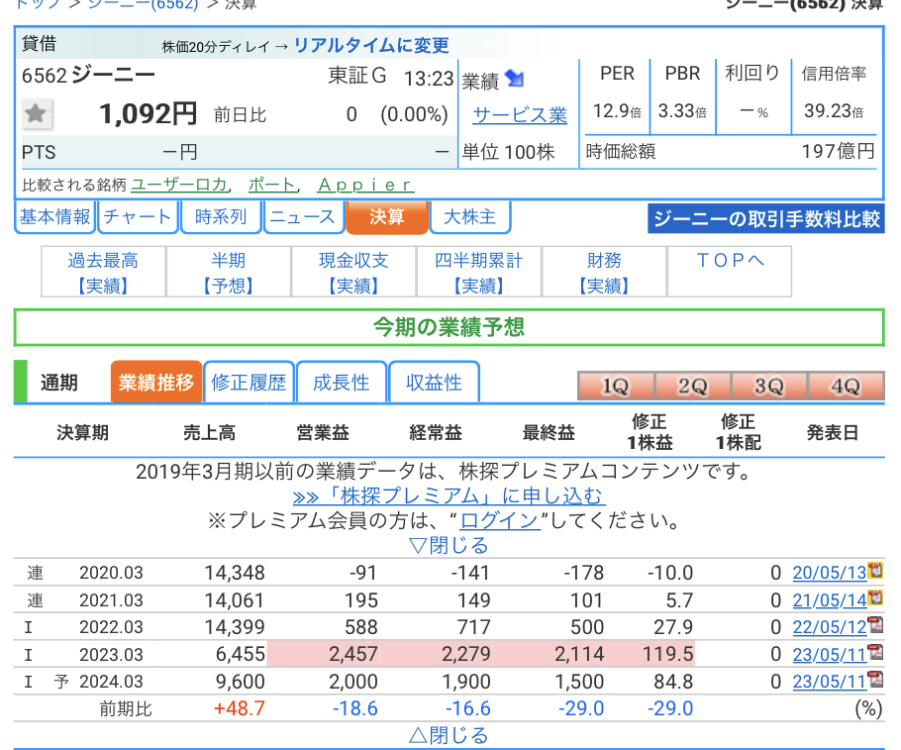Open the チャート tab
901x750 pixels.
pos(138,217)
